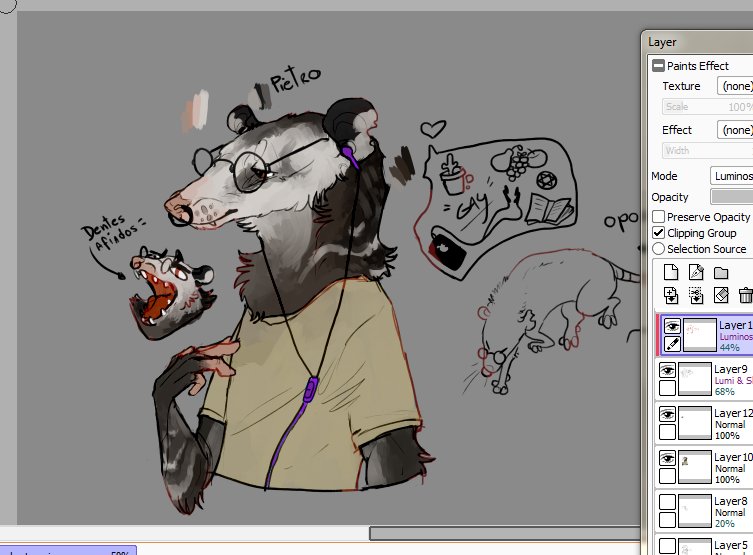
Task: Collapse the Paints Effect section
Action: [658, 66]
